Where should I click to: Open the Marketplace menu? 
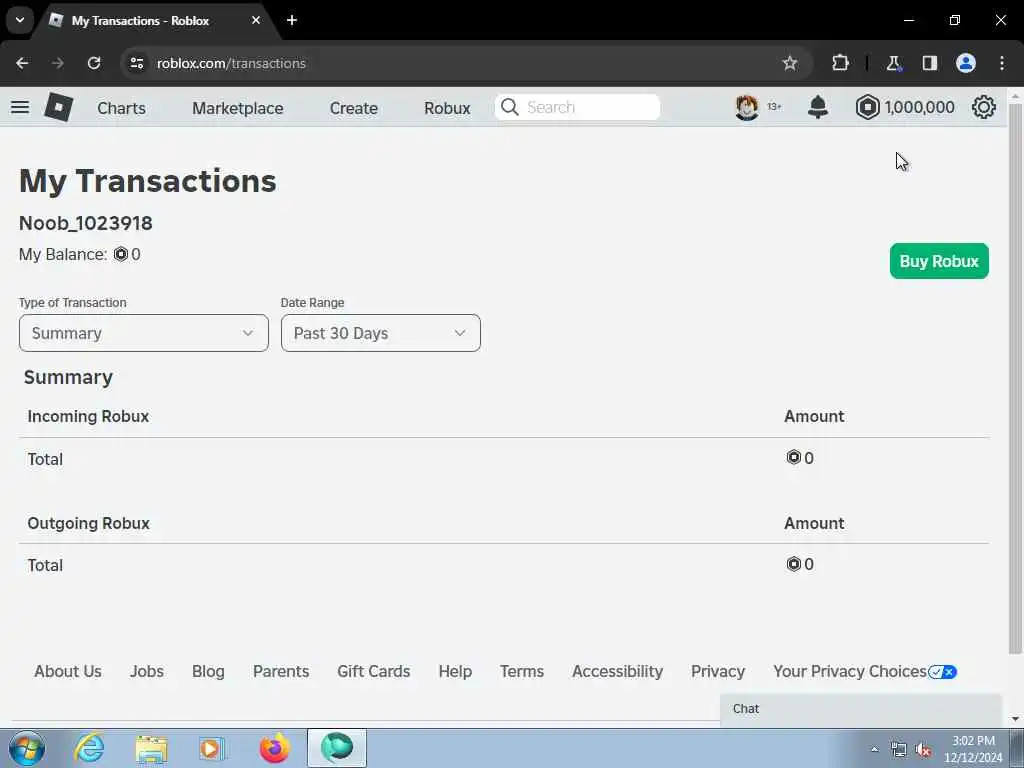(238, 108)
